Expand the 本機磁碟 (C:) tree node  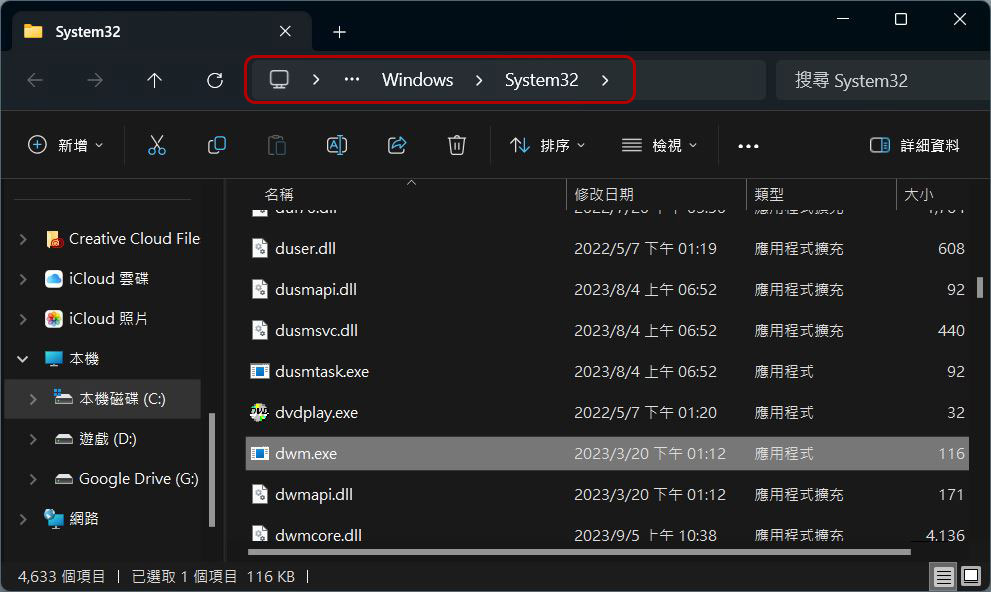pyautogui.click(x=33, y=399)
